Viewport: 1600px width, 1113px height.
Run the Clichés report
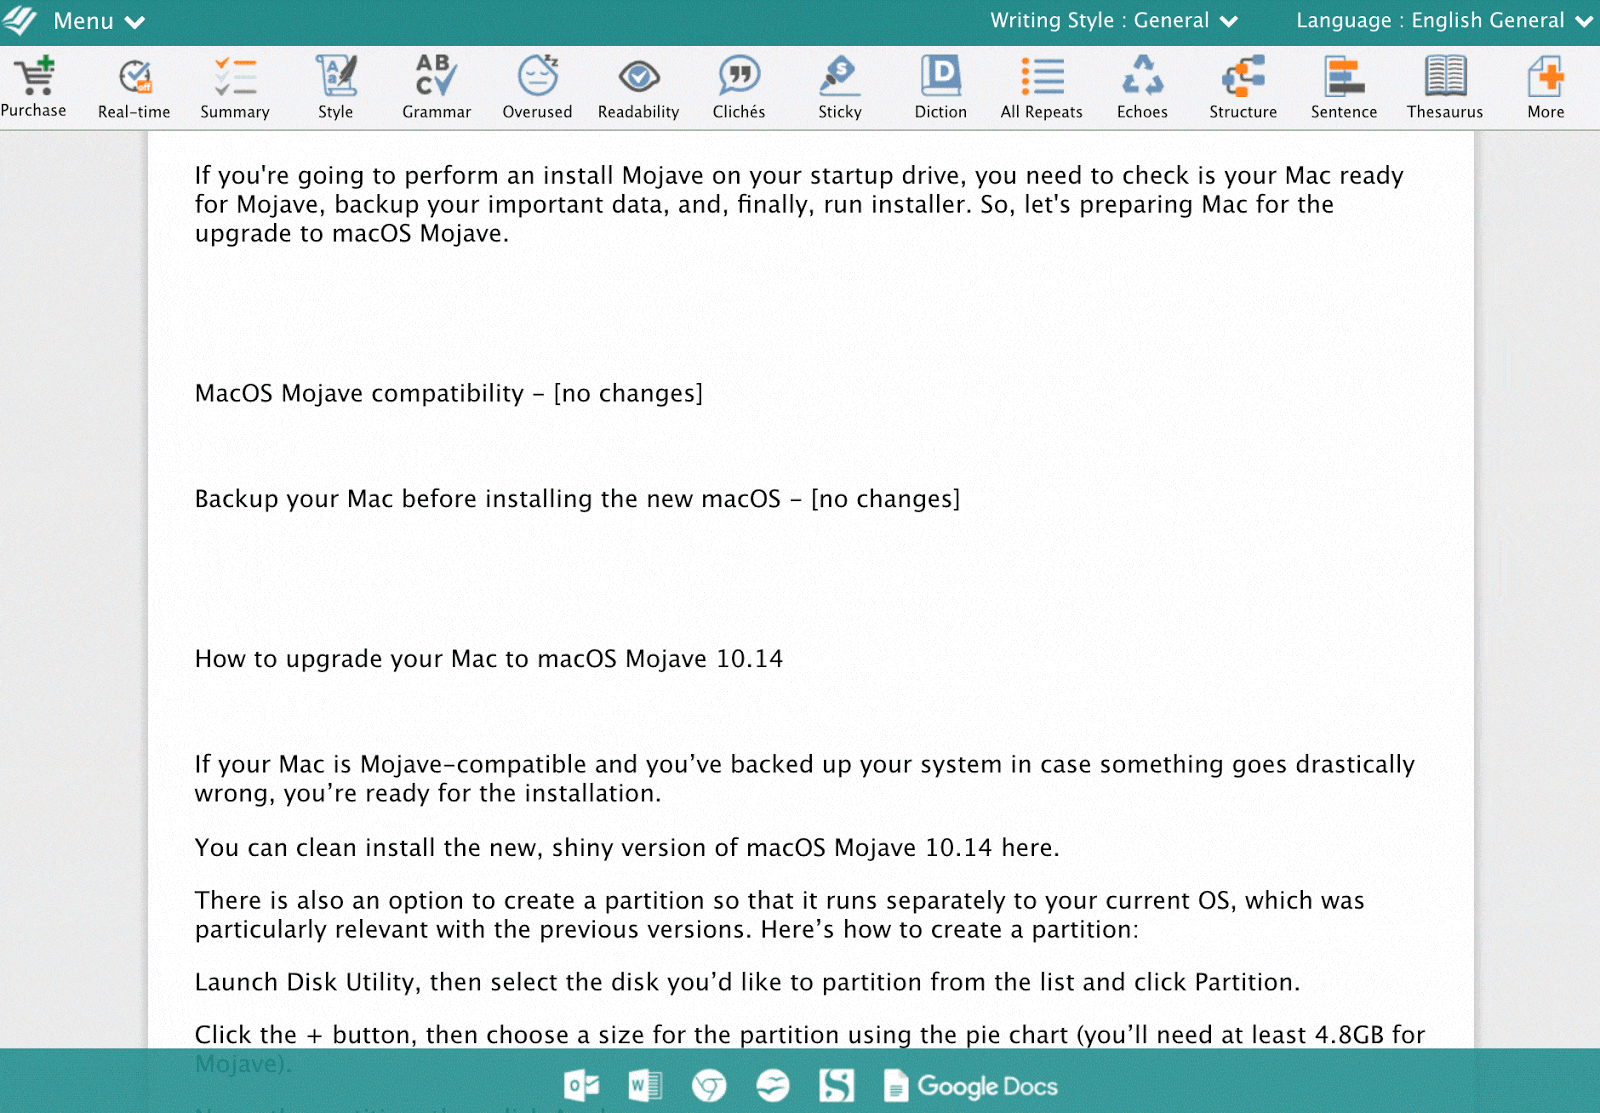click(x=739, y=88)
